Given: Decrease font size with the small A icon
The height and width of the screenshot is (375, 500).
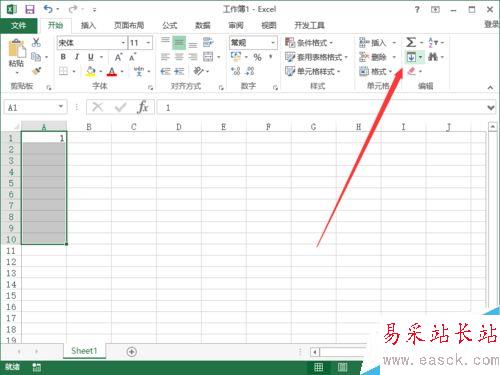Looking at the screenshot, I should click(x=133, y=57).
